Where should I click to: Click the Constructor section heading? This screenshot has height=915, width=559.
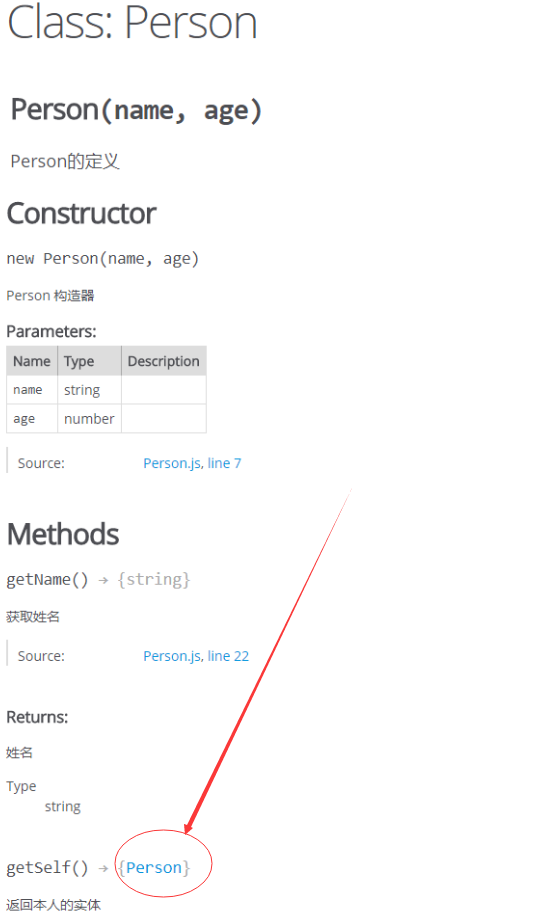tap(81, 214)
